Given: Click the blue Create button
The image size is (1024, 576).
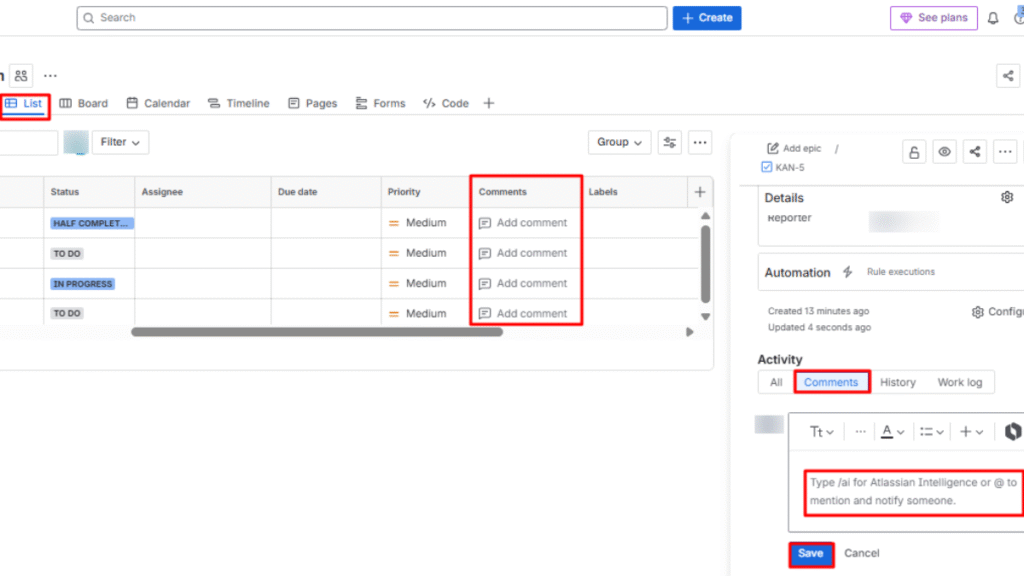Looking at the screenshot, I should 707,18.
